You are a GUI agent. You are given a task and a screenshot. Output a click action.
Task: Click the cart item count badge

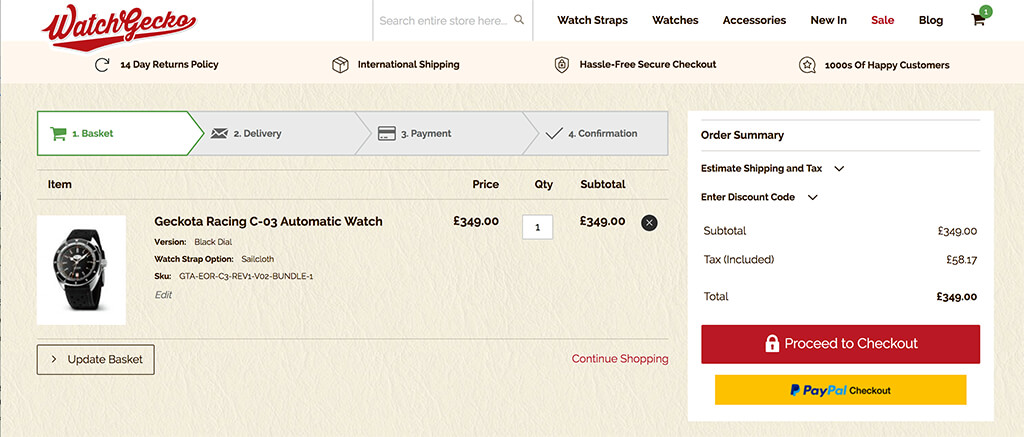click(x=986, y=11)
